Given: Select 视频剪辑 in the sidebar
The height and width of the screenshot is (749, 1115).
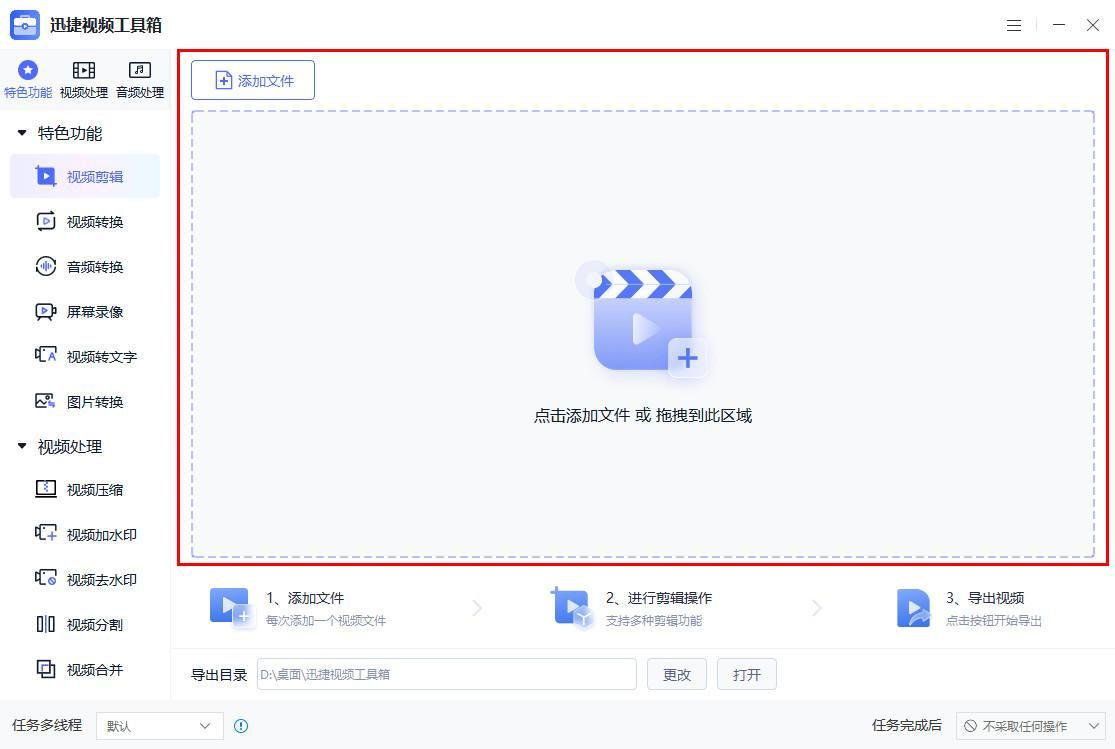Looking at the screenshot, I should point(85,176).
